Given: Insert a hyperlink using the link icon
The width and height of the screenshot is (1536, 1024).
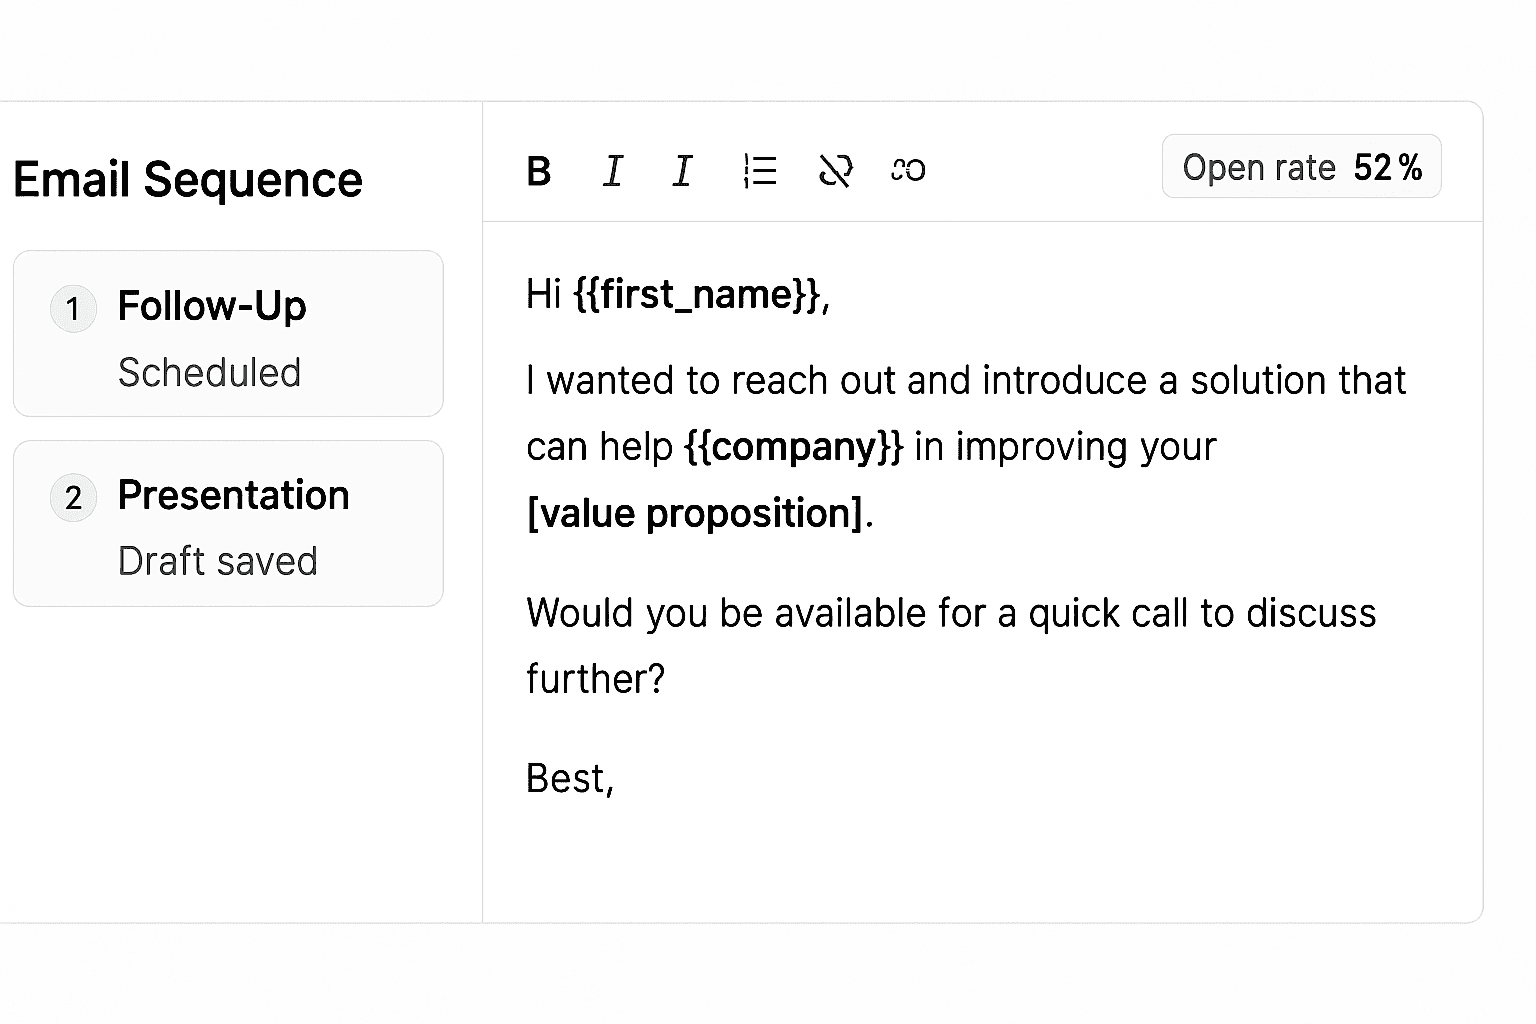Looking at the screenshot, I should (908, 171).
